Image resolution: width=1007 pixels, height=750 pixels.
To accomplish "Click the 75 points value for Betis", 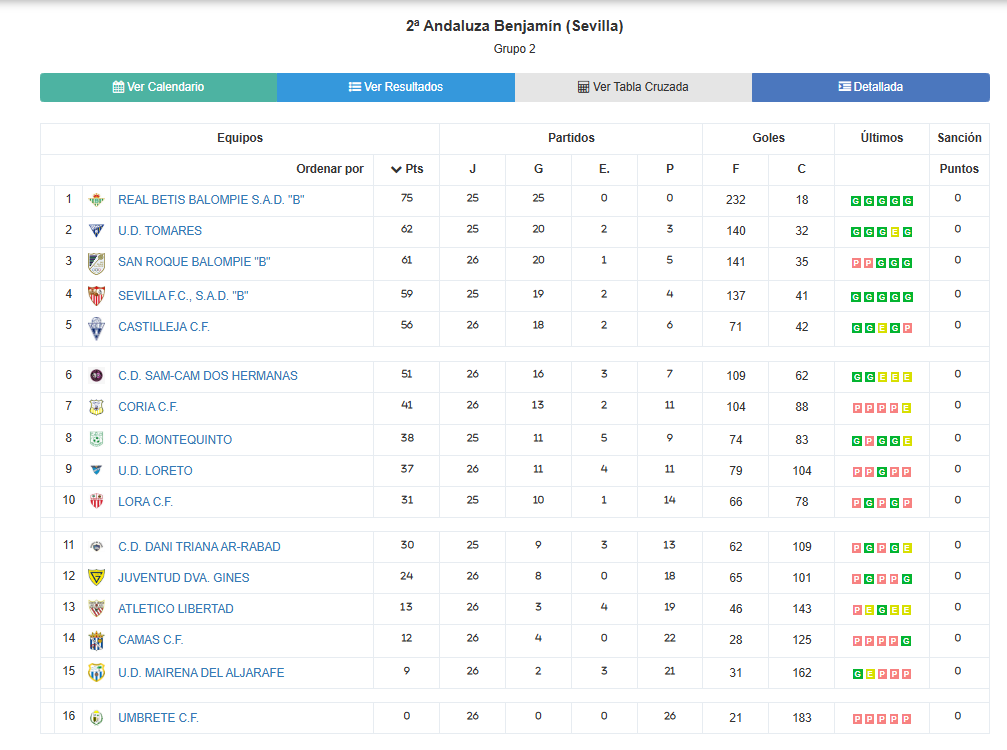I will (x=407, y=198).
